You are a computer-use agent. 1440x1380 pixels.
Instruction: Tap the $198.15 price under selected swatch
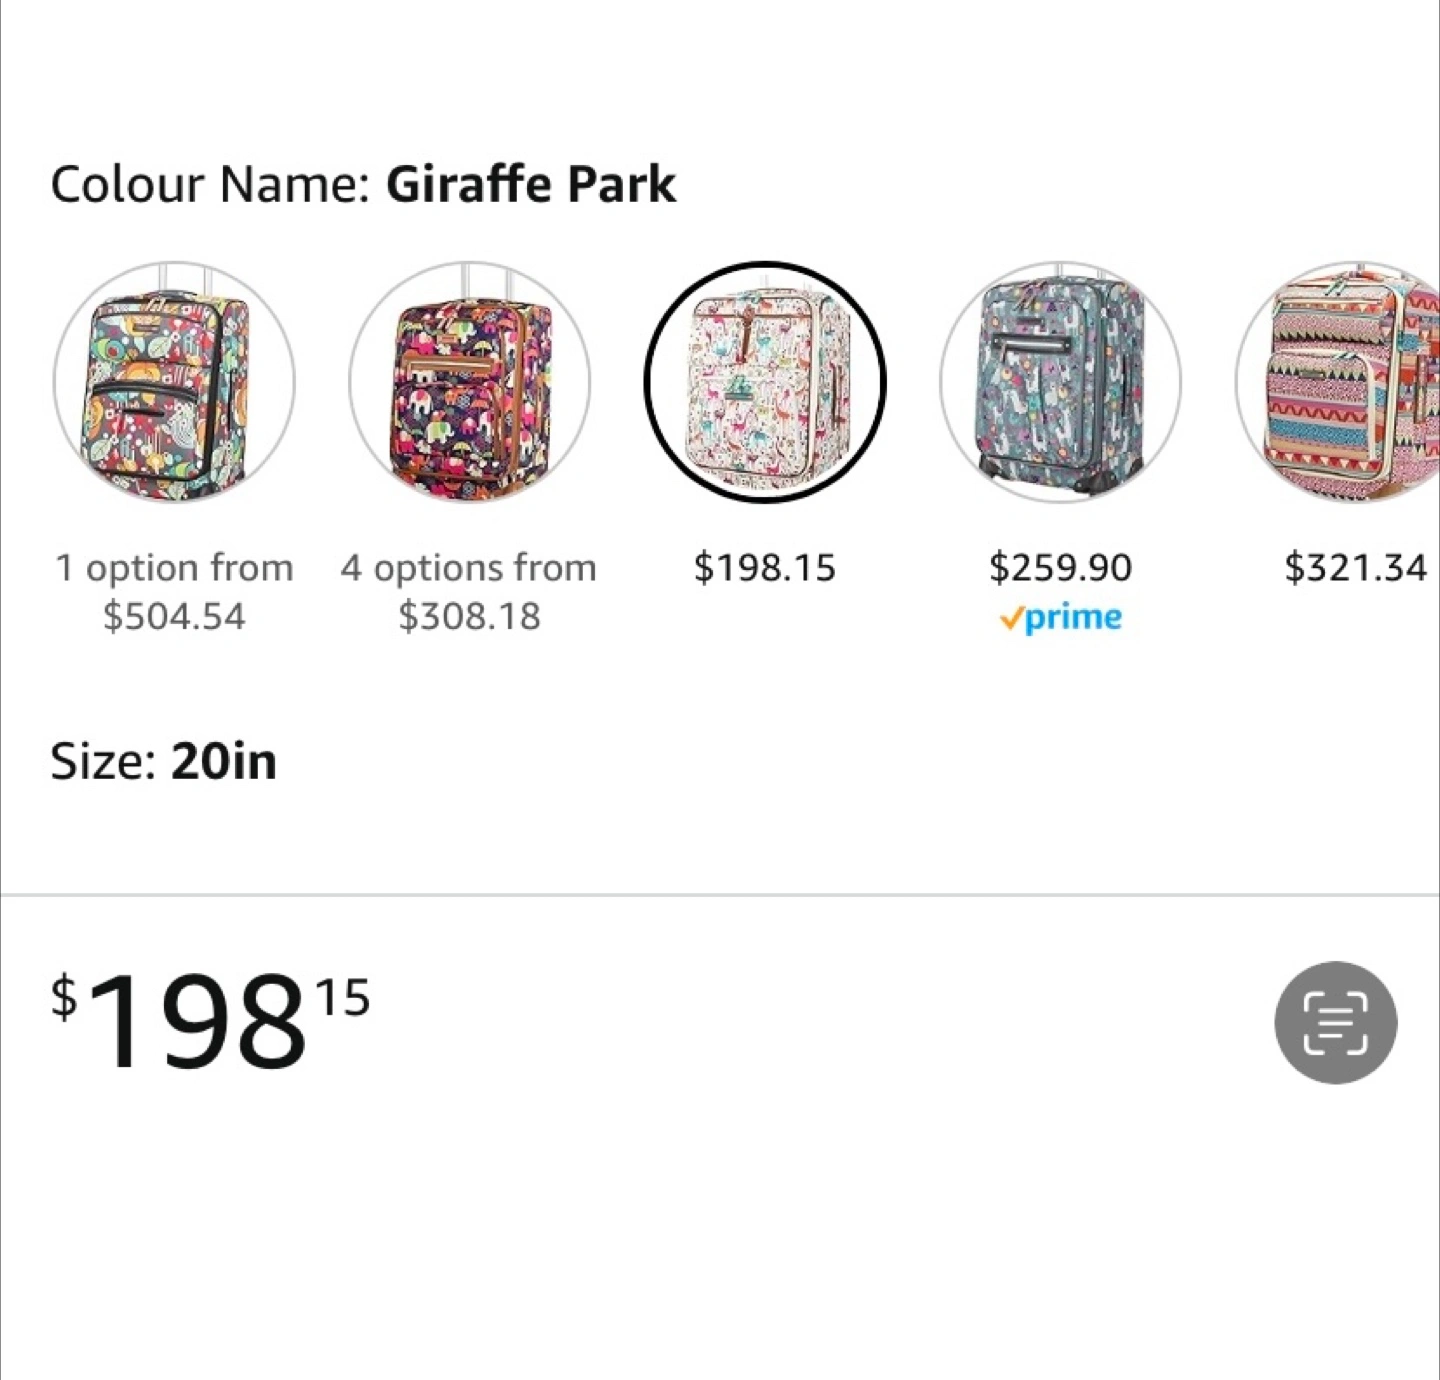pyautogui.click(x=765, y=567)
